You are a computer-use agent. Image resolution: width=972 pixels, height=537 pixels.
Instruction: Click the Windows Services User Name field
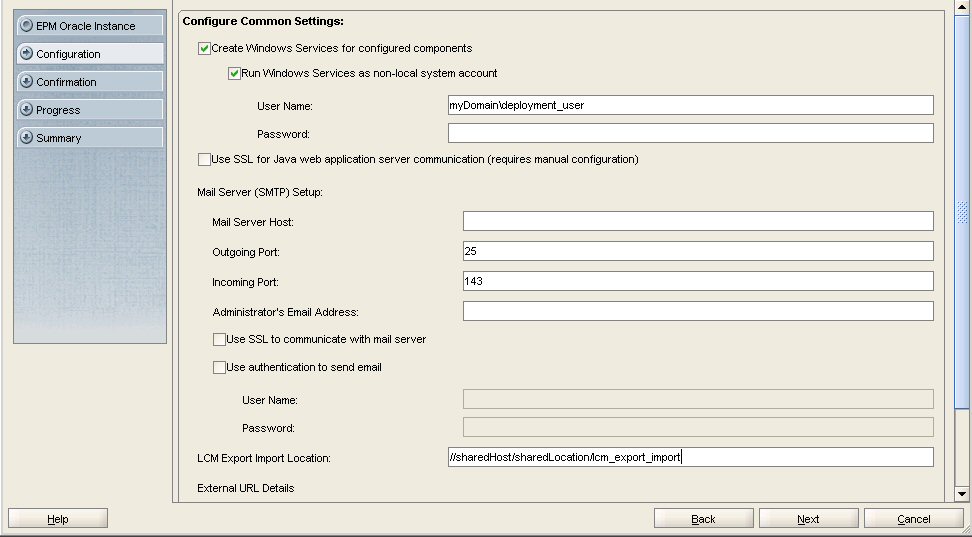(x=691, y=105)
